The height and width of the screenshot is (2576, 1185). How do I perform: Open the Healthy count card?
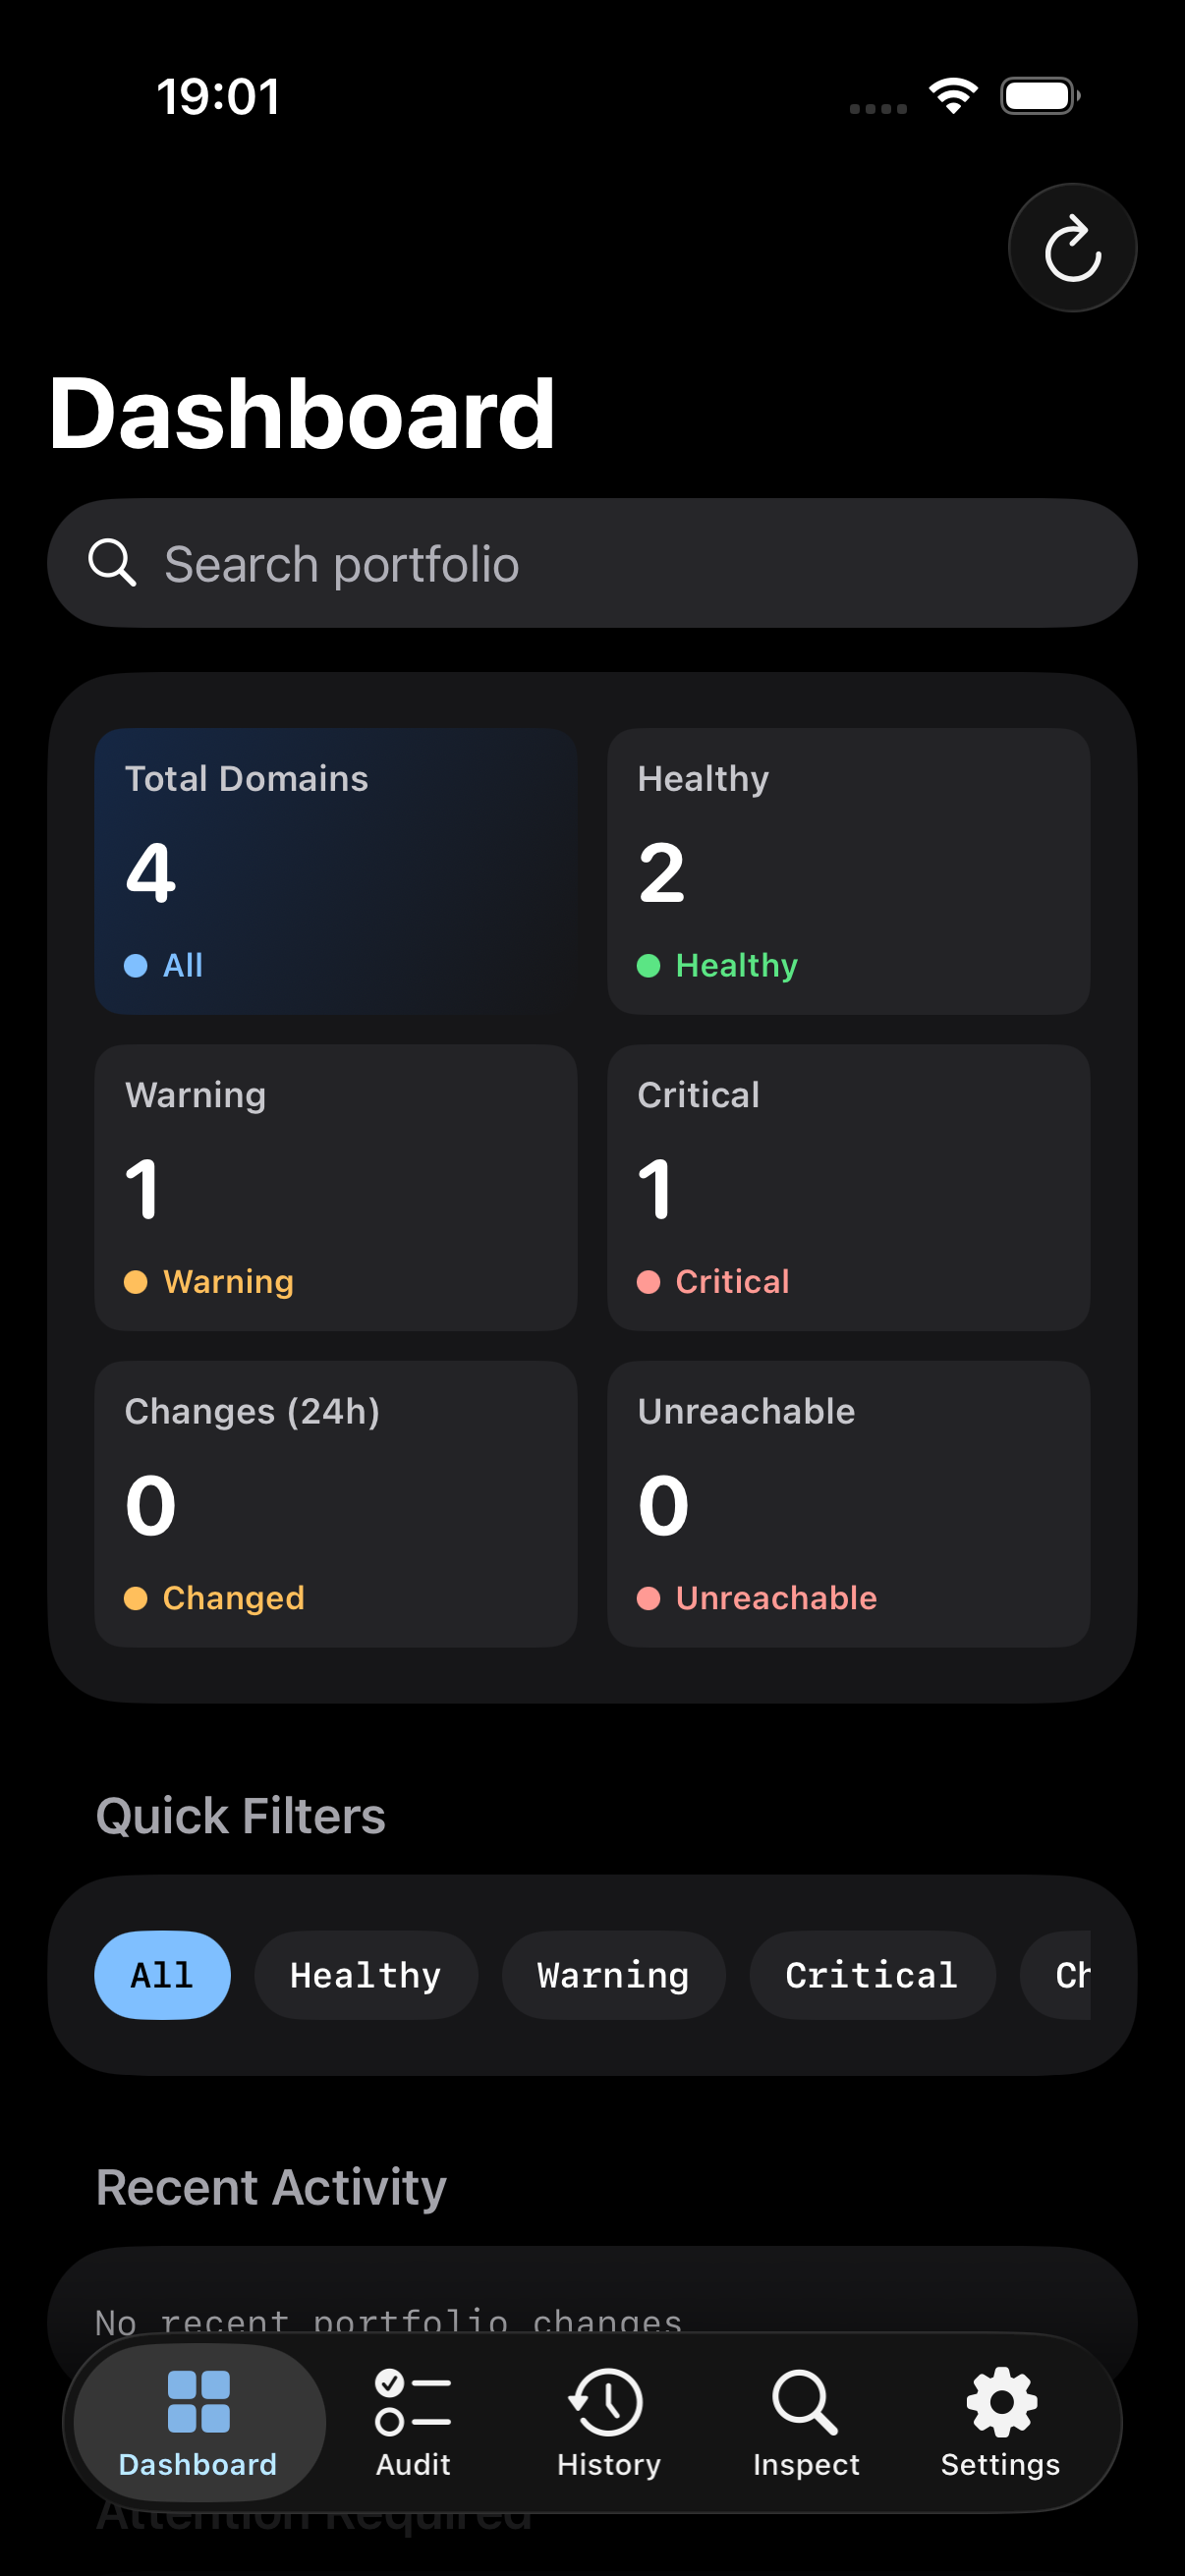tap(848, 871)
